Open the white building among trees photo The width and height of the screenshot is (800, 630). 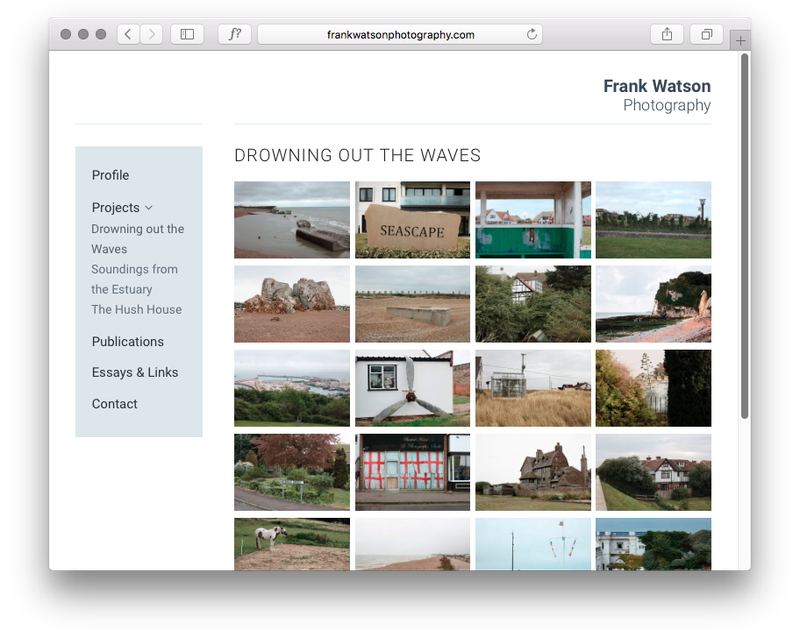coord(654,544)
